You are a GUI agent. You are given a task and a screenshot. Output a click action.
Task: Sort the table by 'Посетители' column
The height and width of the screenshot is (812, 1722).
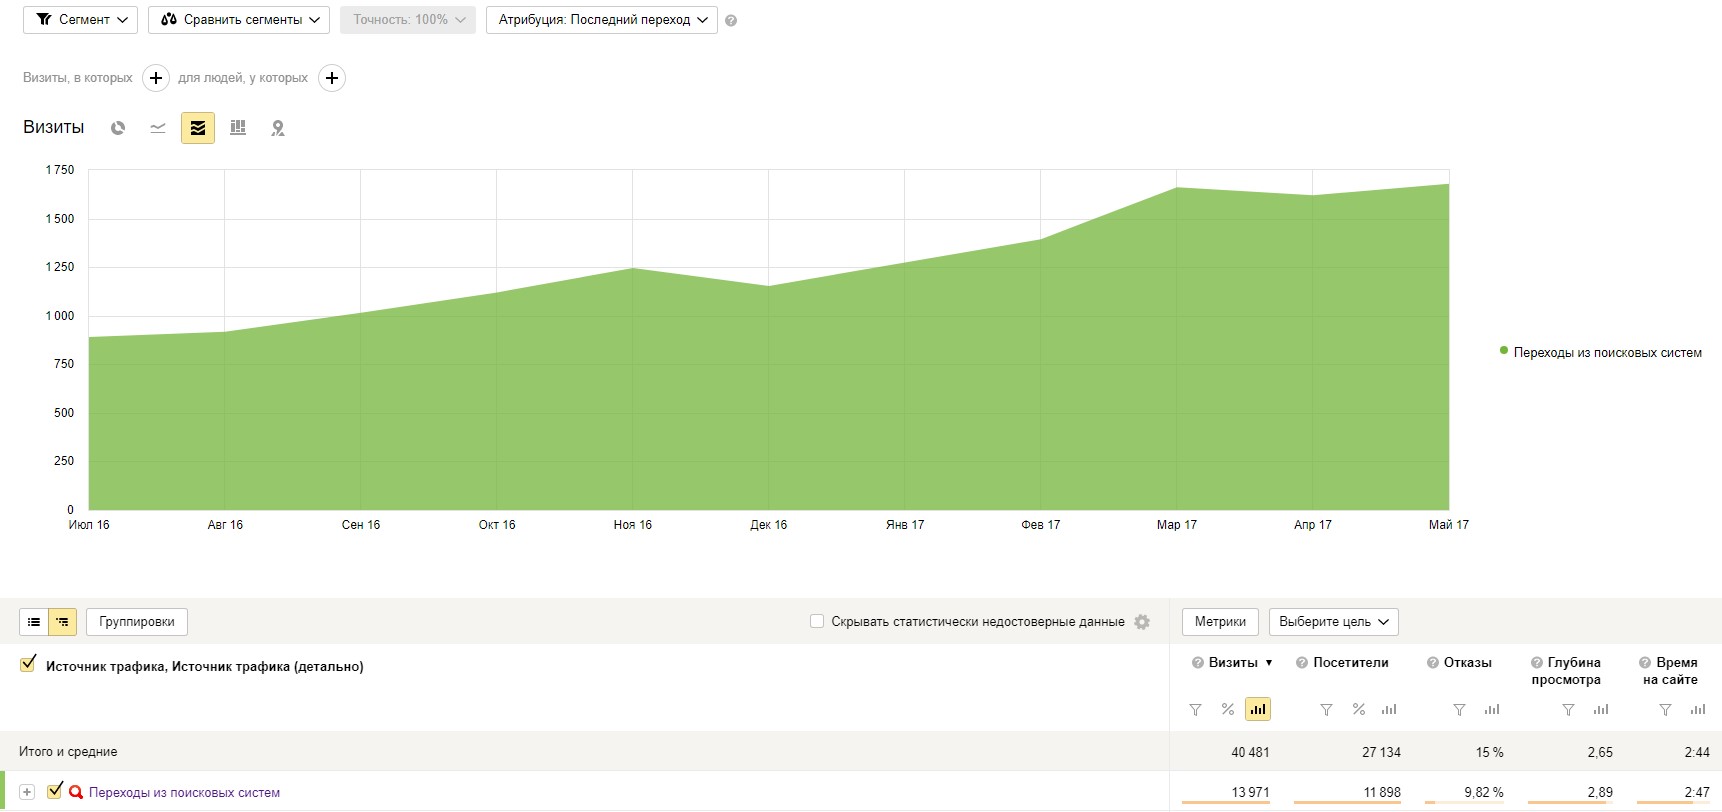[1350, 663]
